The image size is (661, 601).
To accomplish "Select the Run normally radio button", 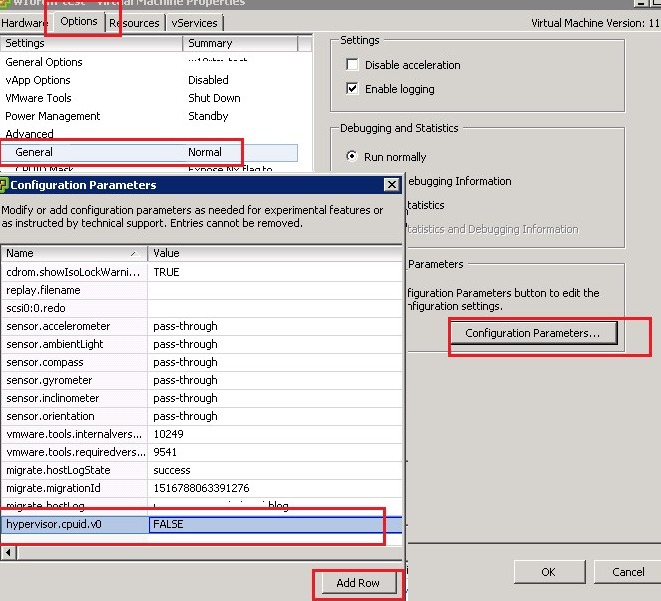I will (x=352, y=156).
